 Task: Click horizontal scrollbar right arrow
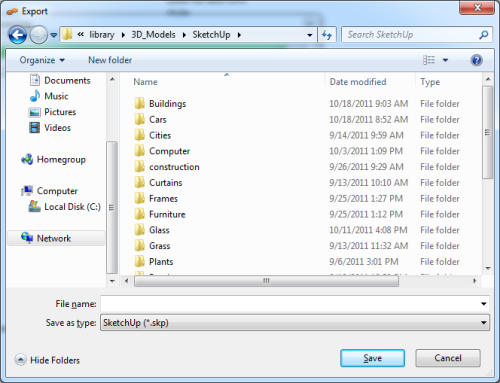point(474,281)
